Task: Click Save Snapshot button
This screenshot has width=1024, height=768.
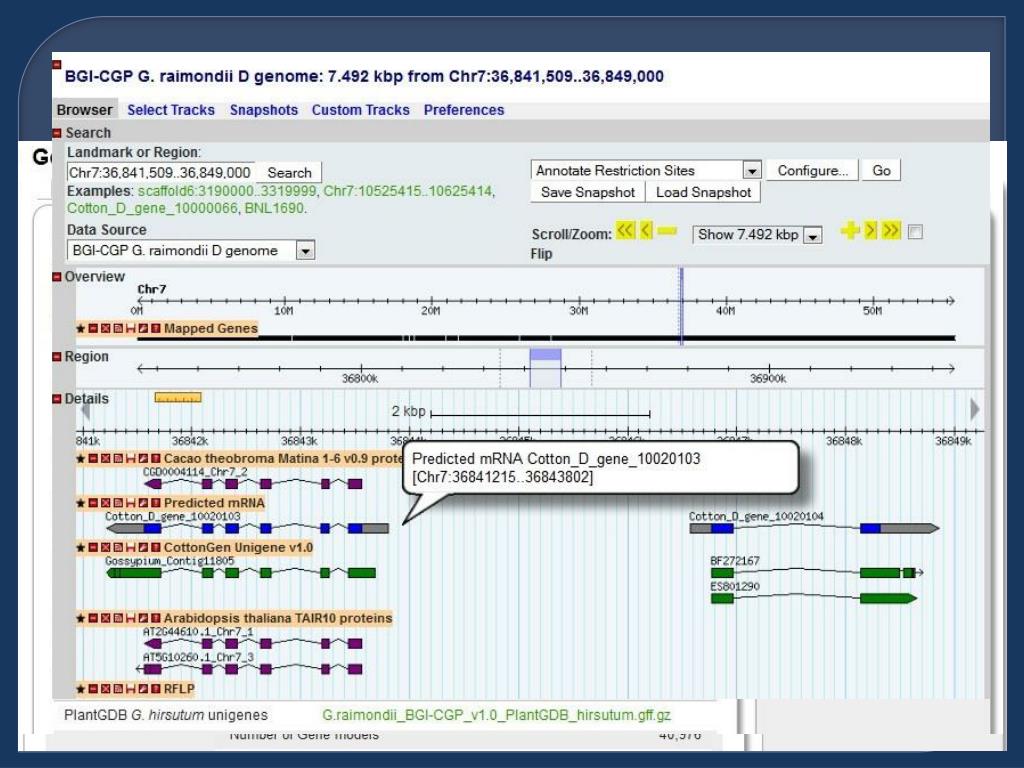Action: point(588,192)
